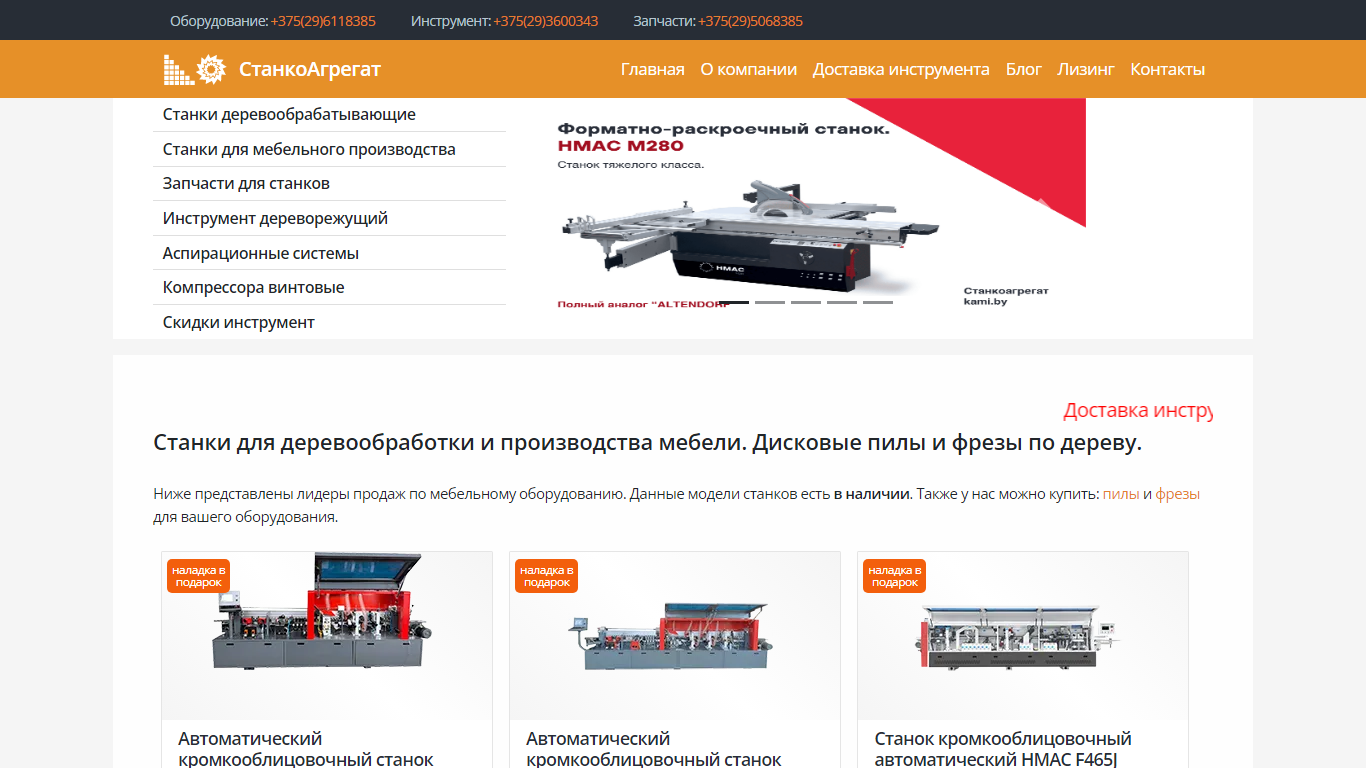Select the third carousel slide indicator
Screen dimensions: 1366x768
(x=806, y=302)
